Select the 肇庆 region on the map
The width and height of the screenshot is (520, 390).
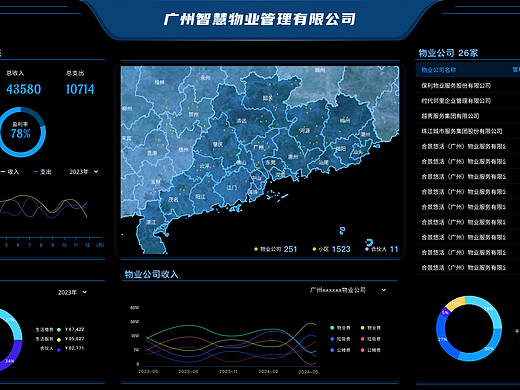coord(218,144)
